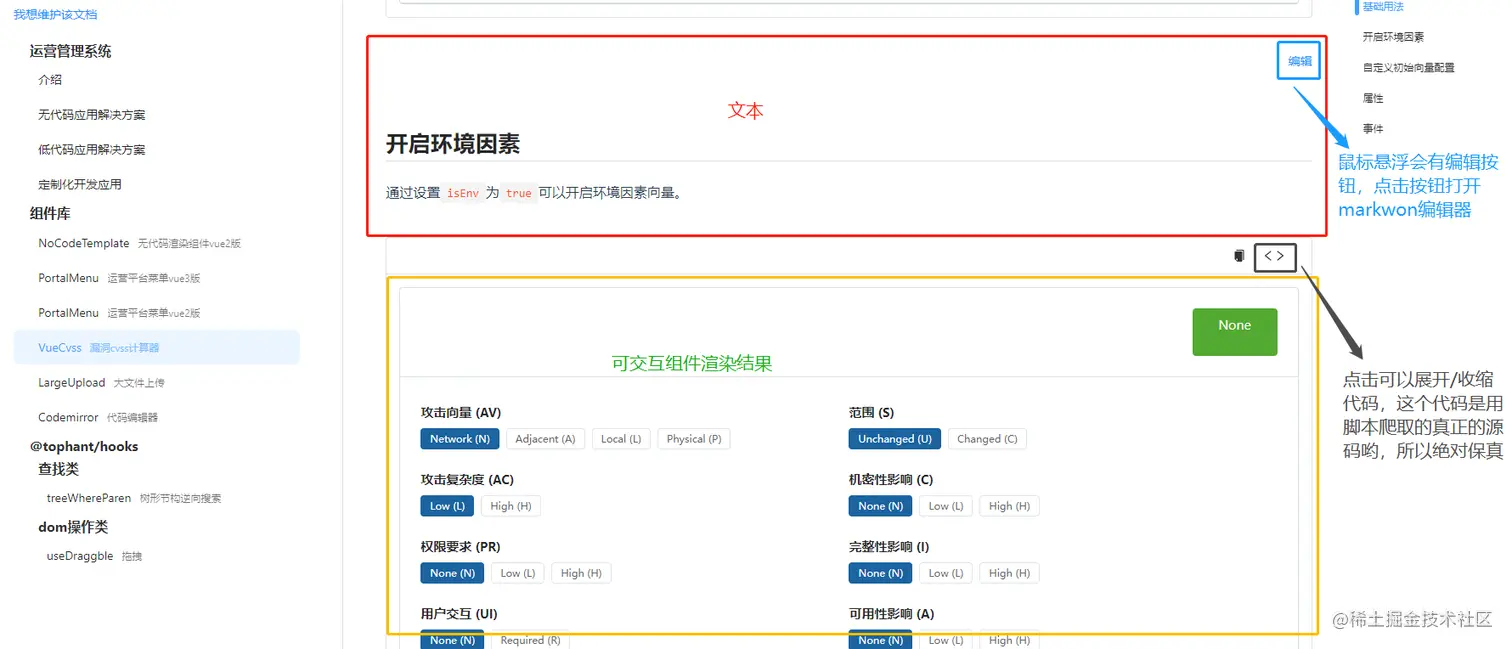
Task: Click the isEnv inline code
Action: tap(463, 193)
